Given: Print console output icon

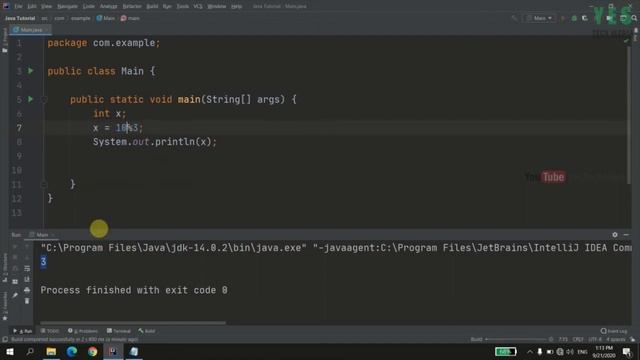Looking at the screenshot, I should coord(27,290).
